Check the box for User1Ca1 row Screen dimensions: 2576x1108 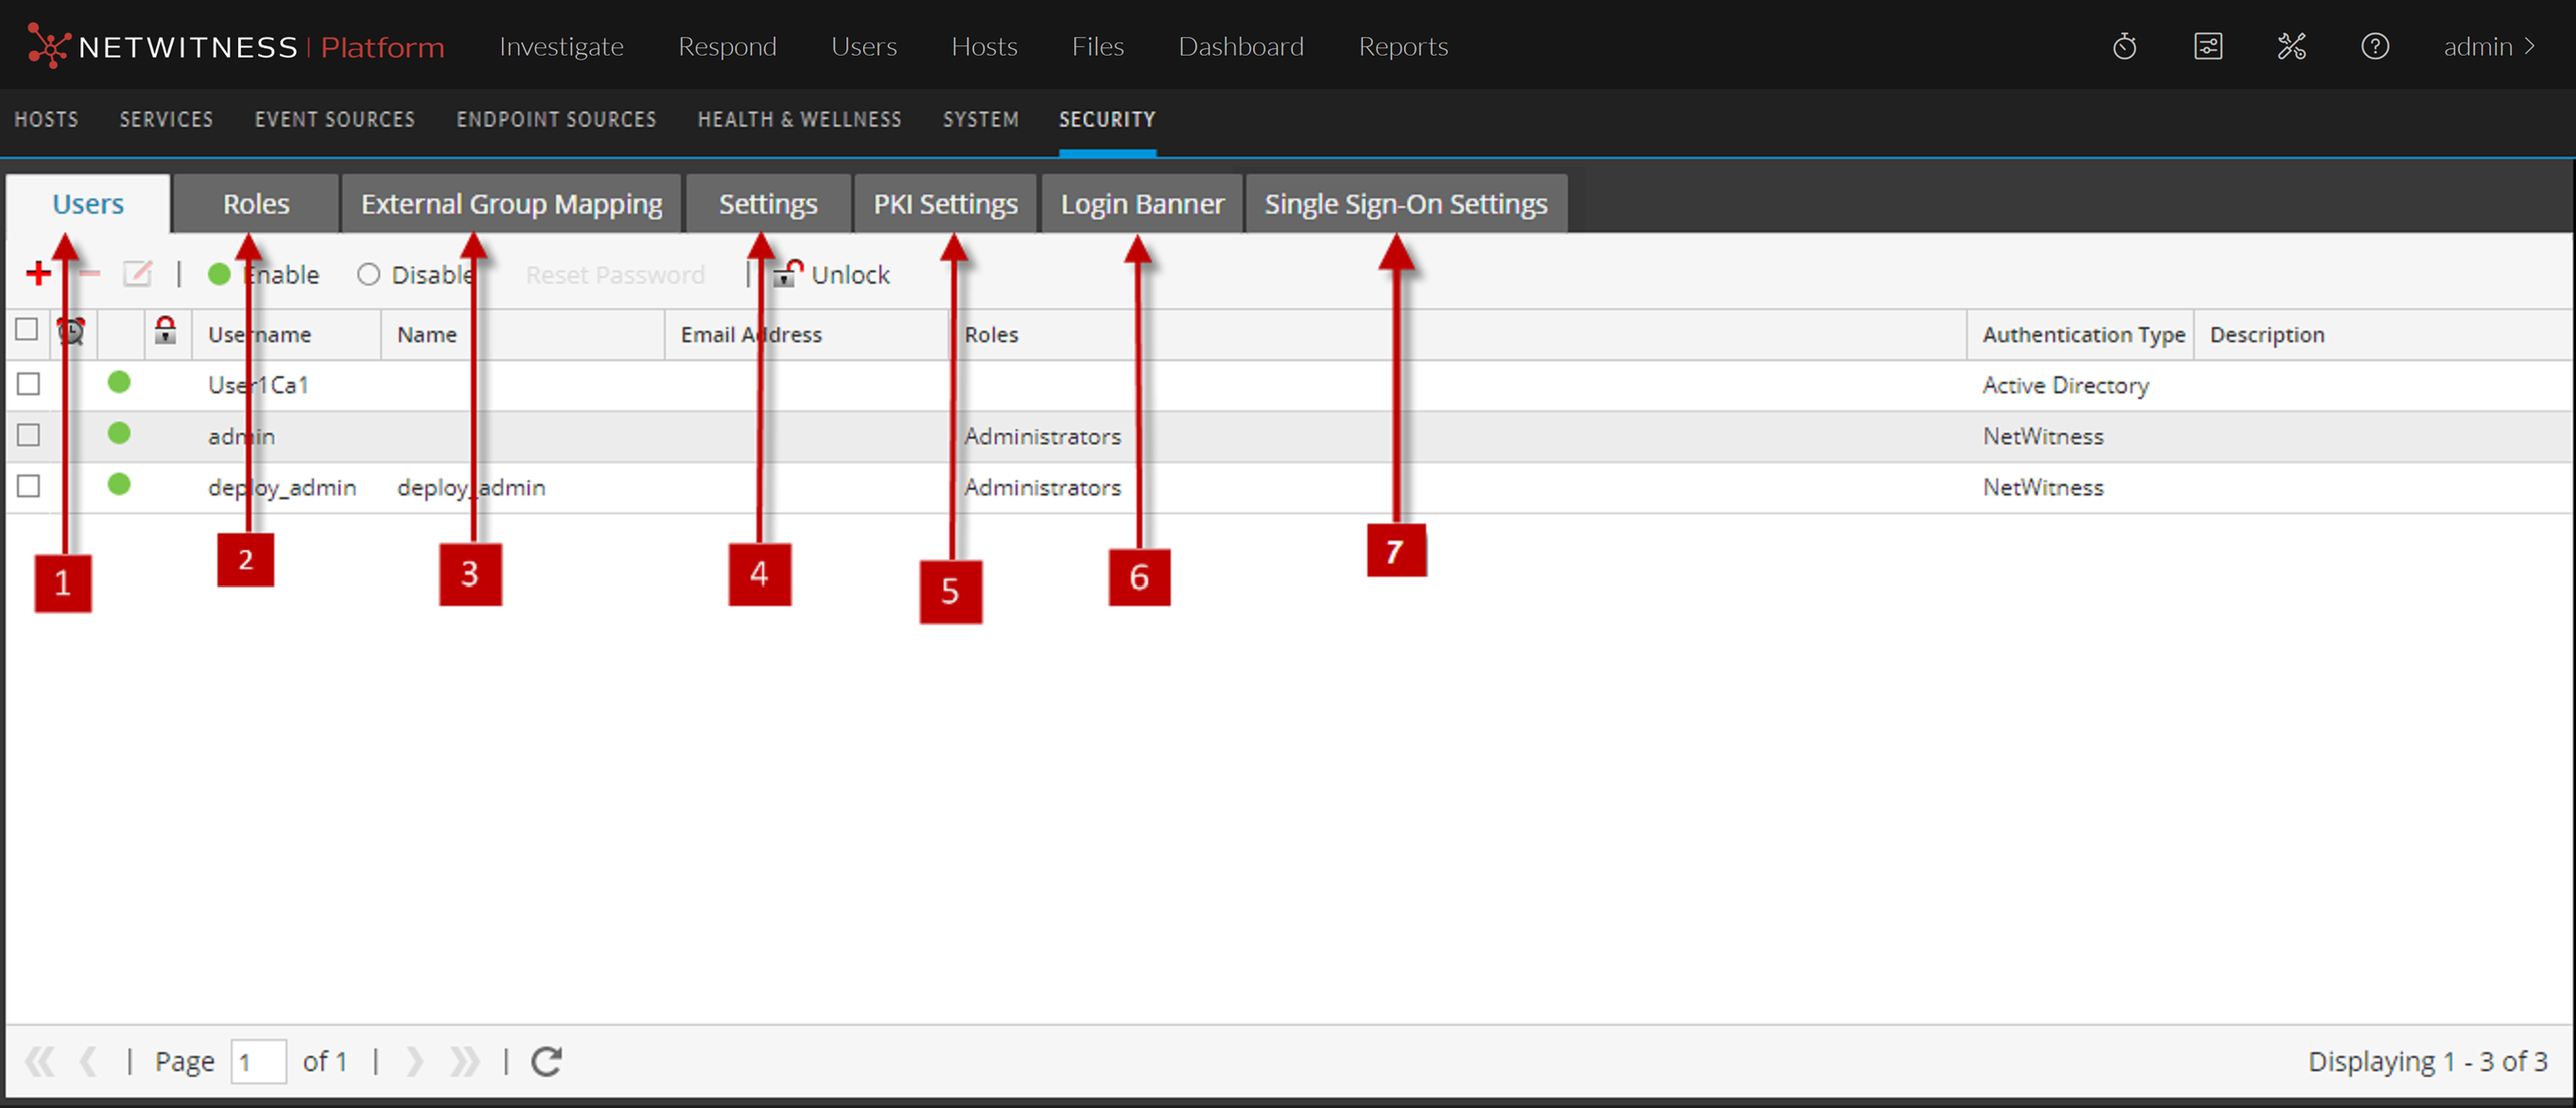tap(28, 384)
